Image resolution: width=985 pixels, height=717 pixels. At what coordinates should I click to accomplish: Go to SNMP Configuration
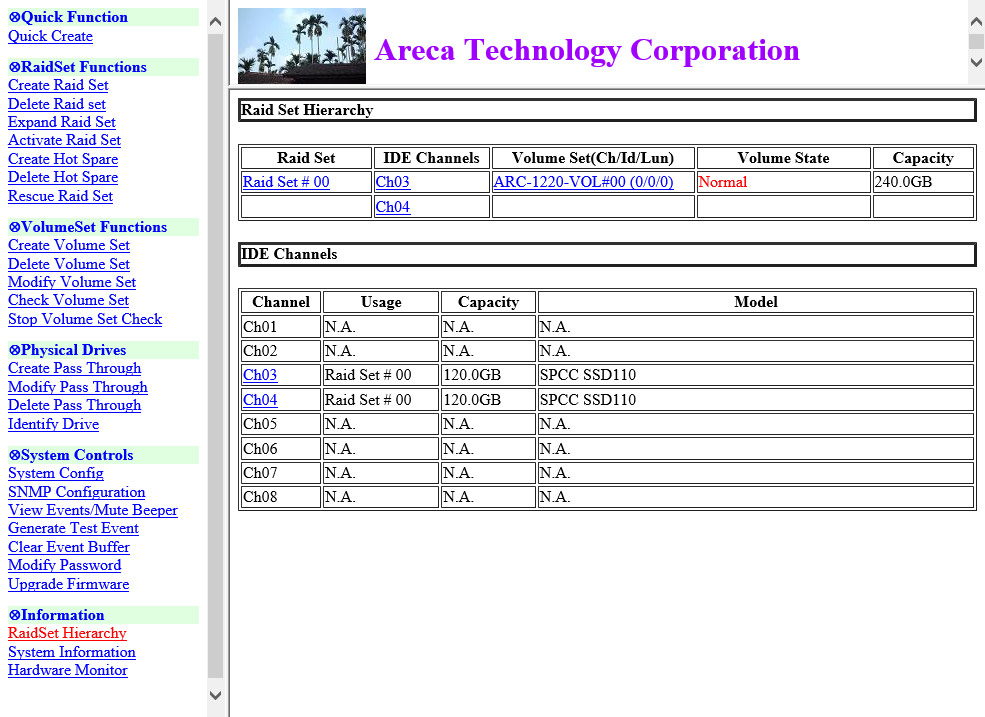point(76,493)
